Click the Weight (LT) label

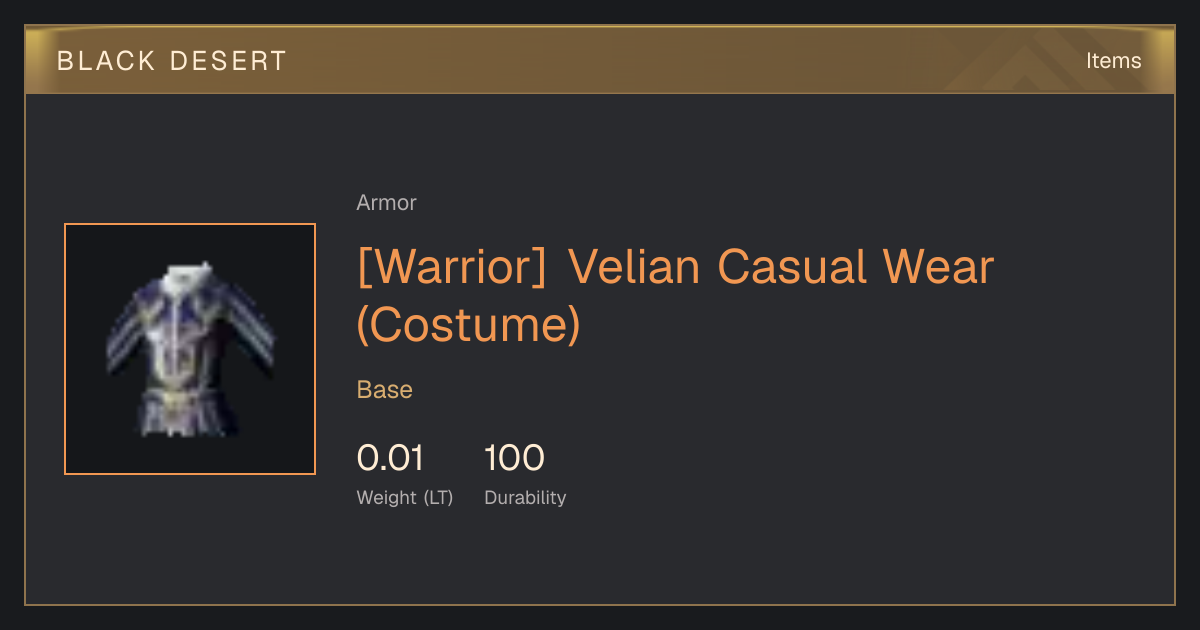pos(405,498)
